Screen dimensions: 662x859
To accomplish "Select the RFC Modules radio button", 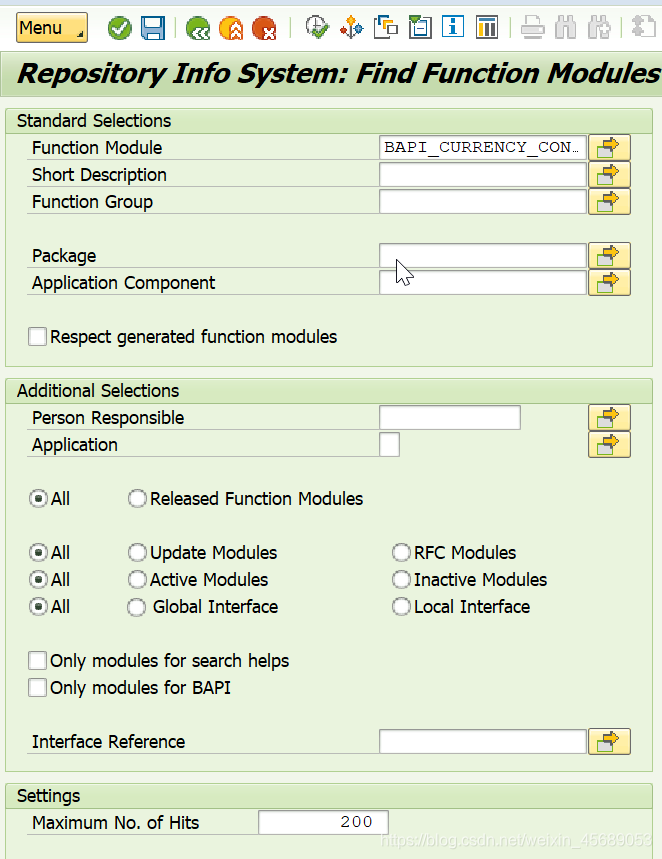I will tap(401, 552).
